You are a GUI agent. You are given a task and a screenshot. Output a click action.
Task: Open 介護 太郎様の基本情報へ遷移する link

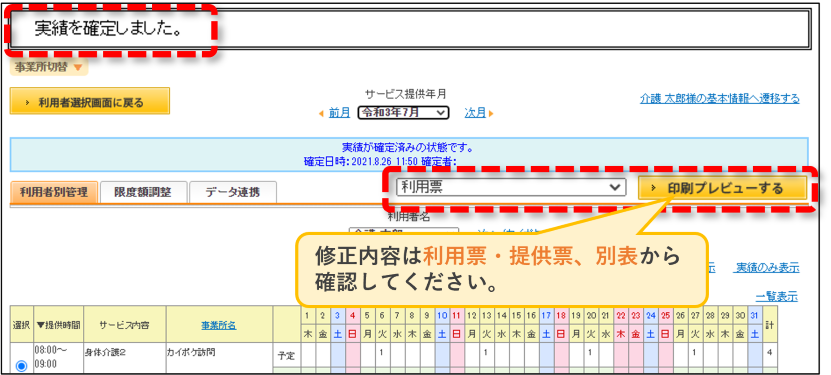coord(720,99)
